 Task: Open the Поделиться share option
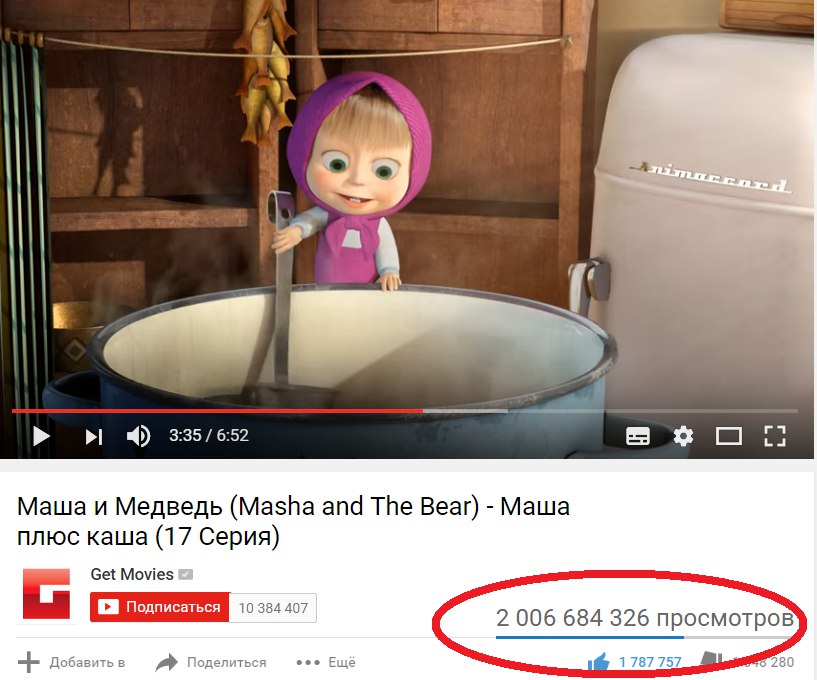tap(227, 662)
